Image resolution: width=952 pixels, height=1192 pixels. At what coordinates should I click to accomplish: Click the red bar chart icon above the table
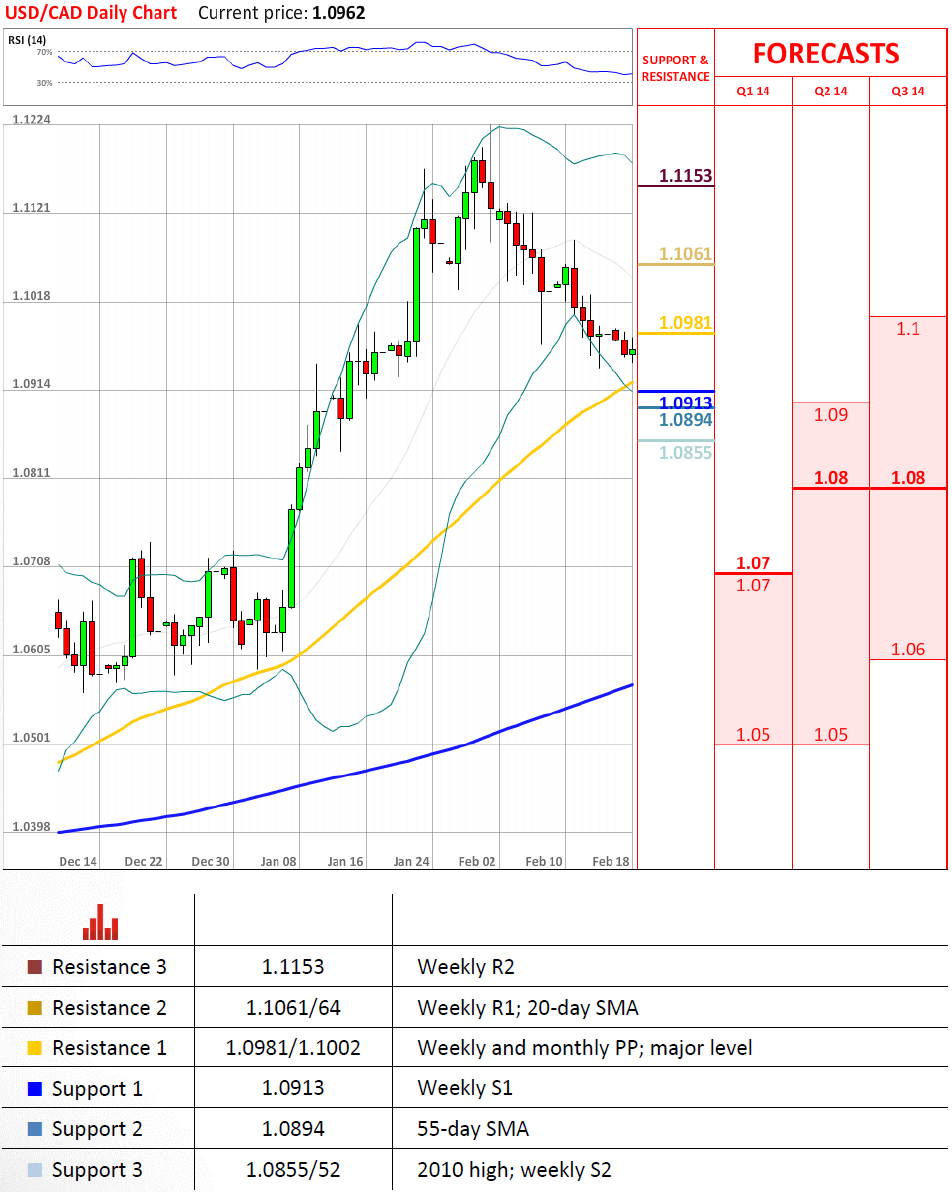click(100, 922)
